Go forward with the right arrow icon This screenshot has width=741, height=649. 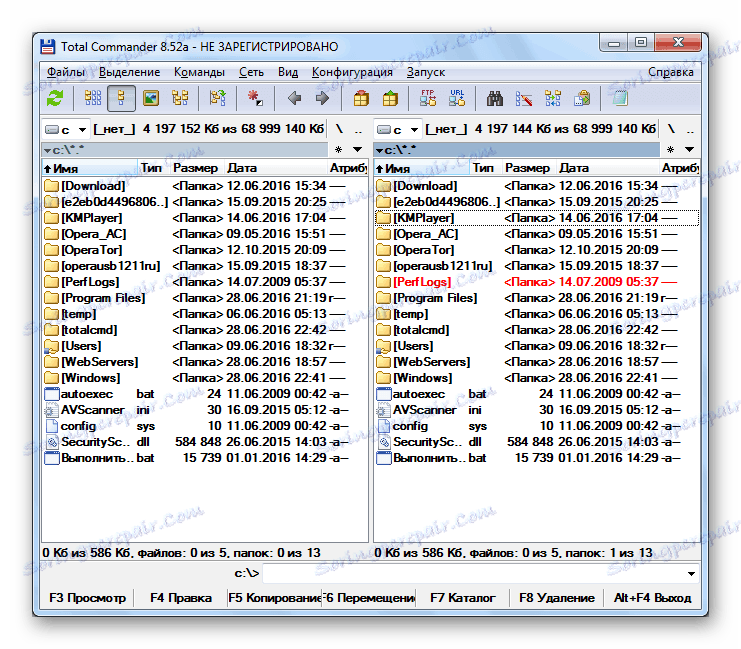pyautogui.click(x=322, y=98)
